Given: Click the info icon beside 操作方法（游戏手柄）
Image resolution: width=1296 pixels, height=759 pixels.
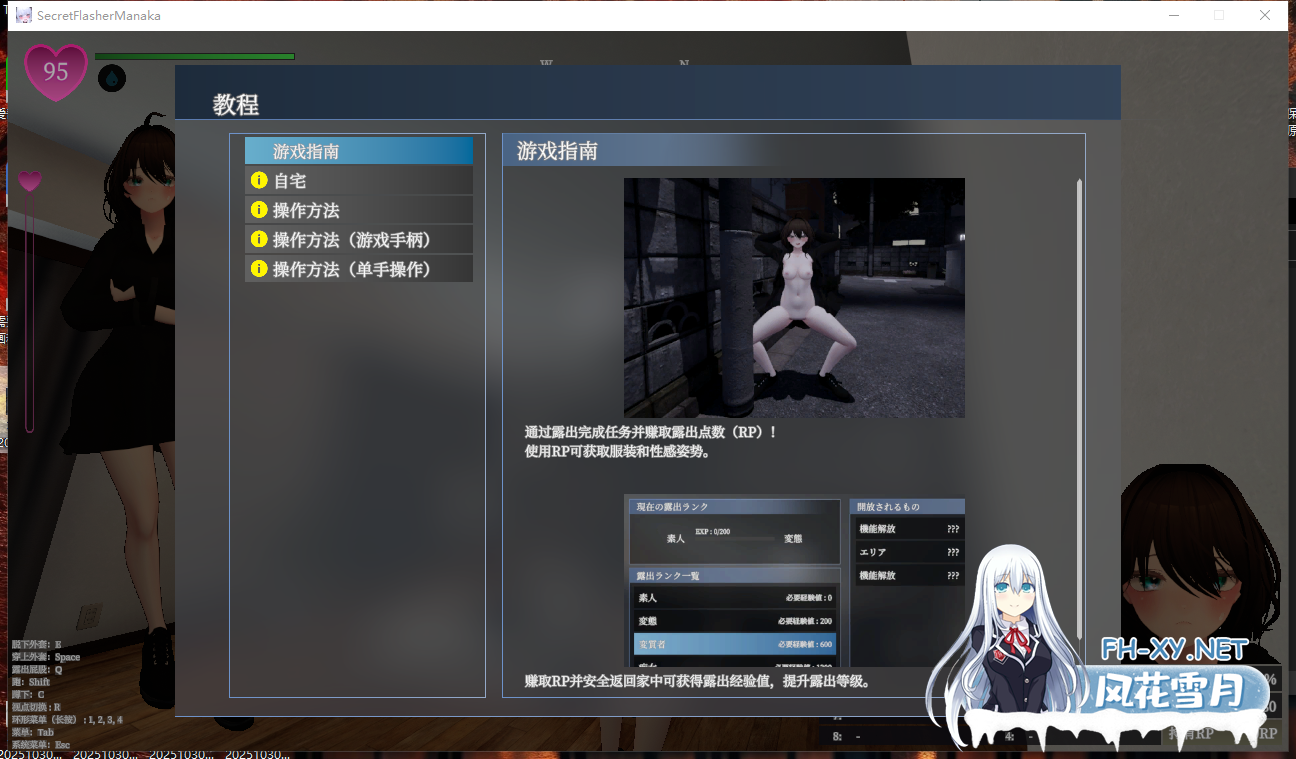Looking at the screenshot, I should tap(261, 238).
